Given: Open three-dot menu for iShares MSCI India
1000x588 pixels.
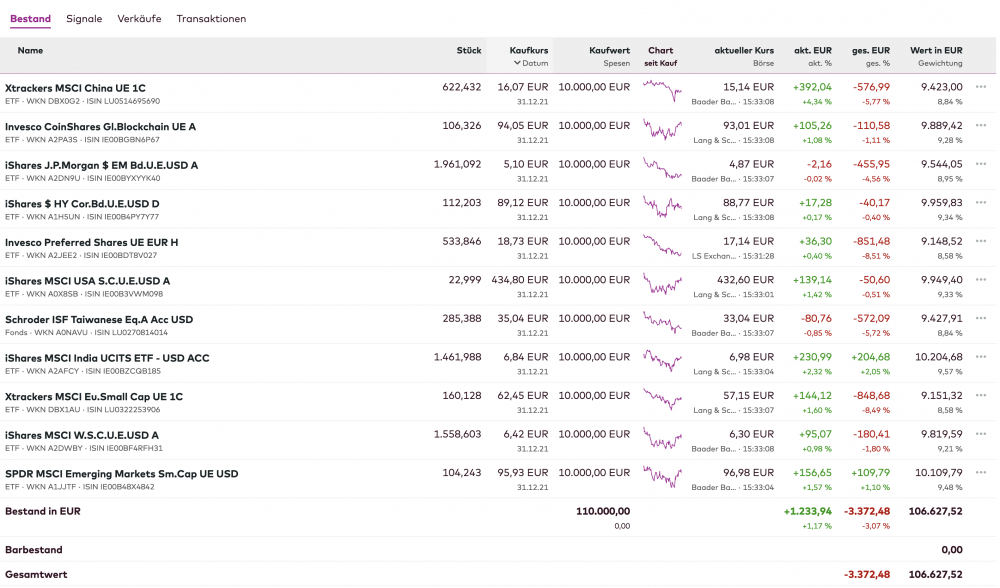Looking at the screenshot, I should 981,357.
